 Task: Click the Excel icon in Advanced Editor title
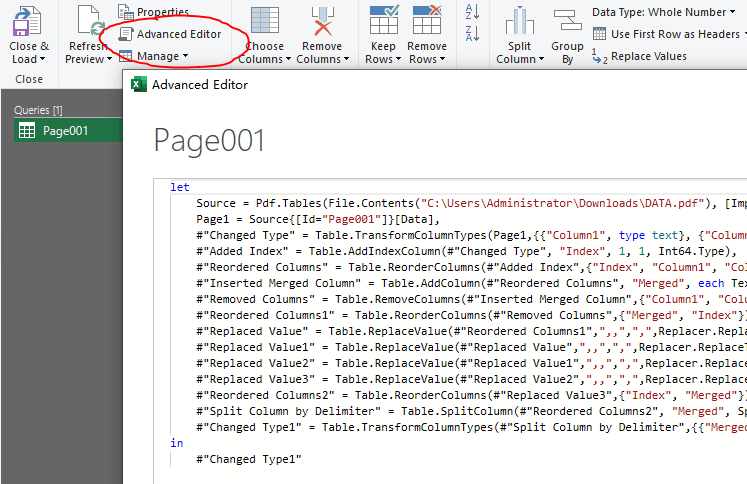[x=139, y=84]
